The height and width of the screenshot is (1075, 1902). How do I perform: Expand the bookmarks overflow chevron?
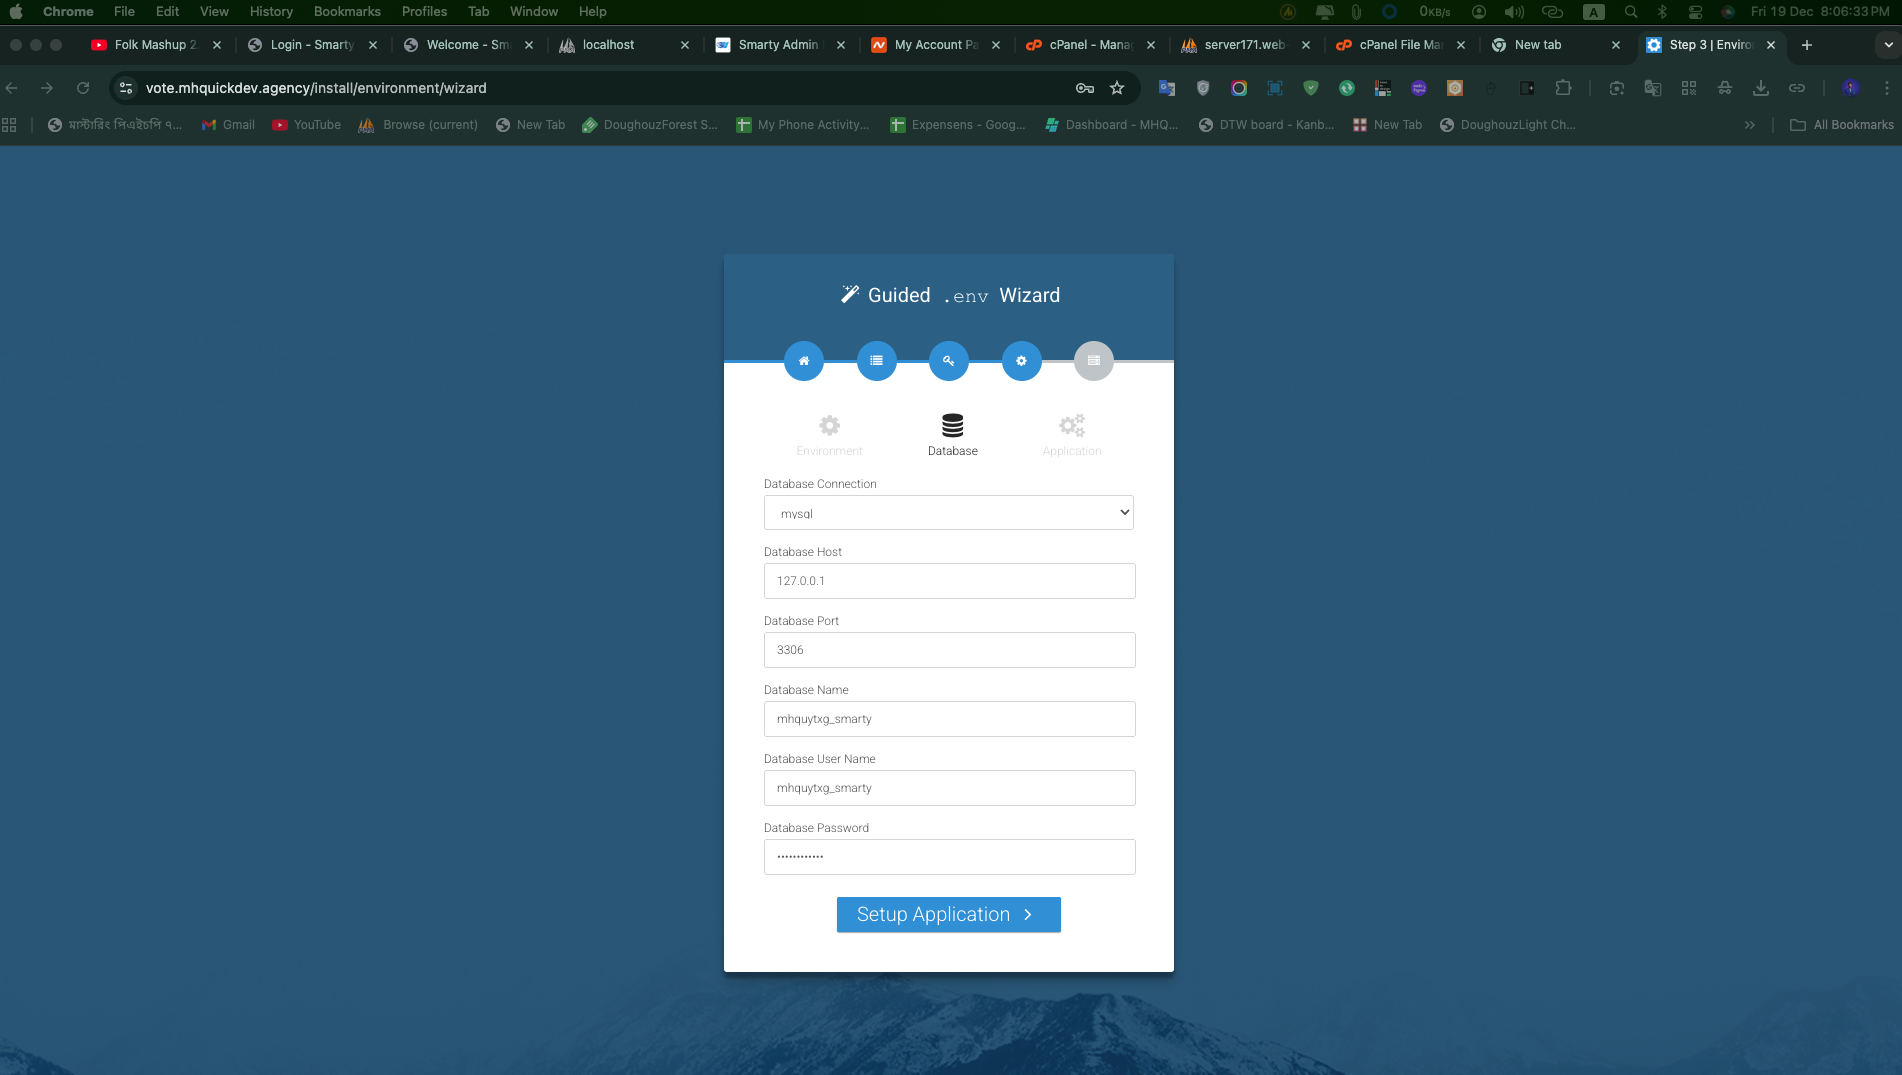(1750, 124)
